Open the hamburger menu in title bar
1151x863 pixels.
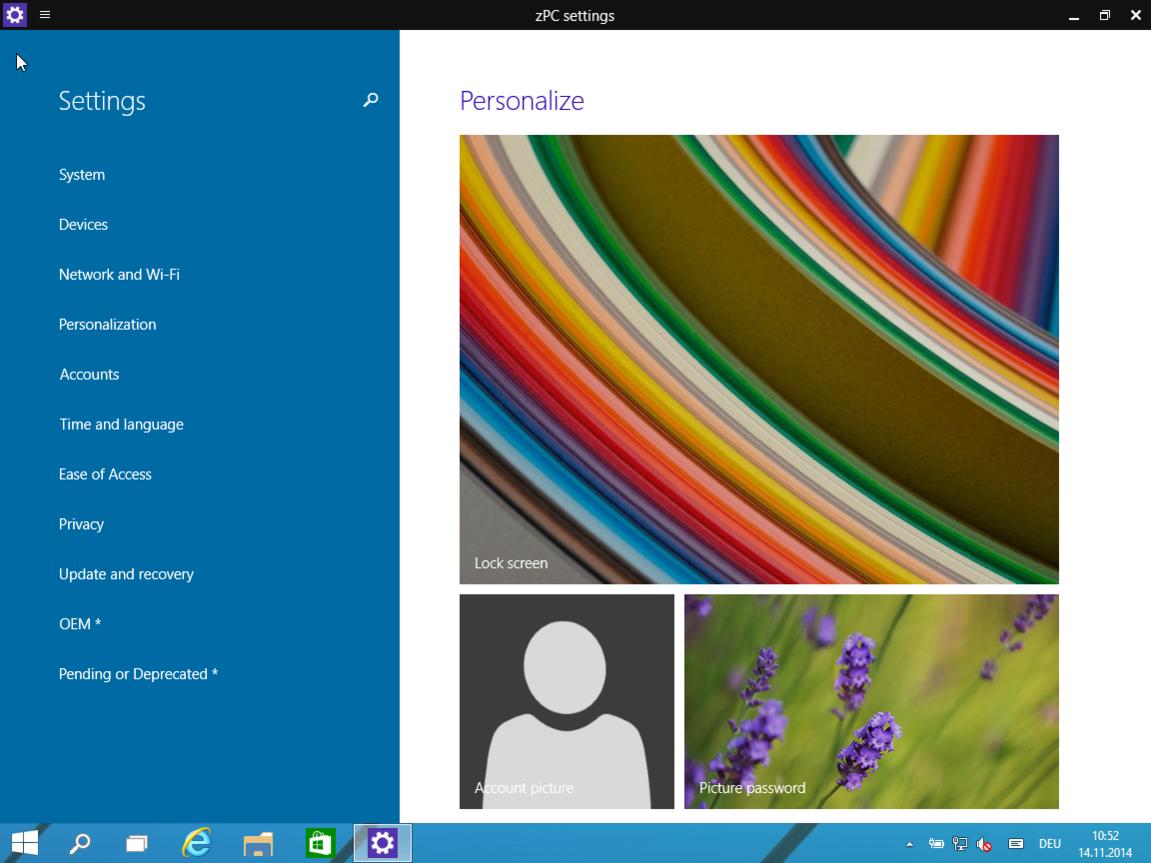pos(45,15)
